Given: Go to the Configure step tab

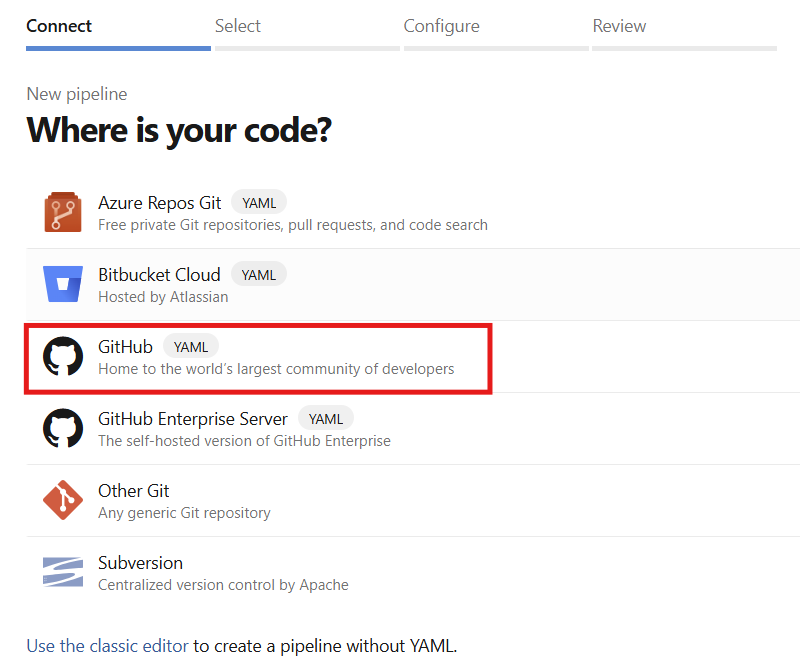Looking at the screenshot, I should (441, 26).
